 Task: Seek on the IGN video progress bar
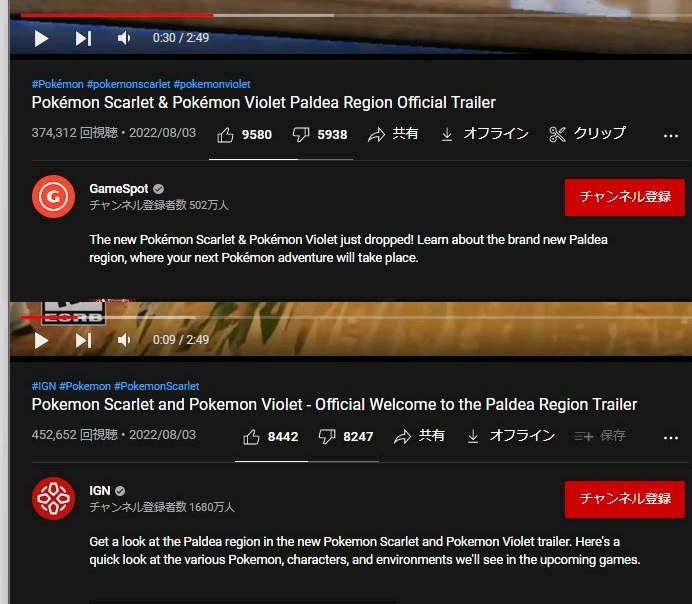click(355, 317)
